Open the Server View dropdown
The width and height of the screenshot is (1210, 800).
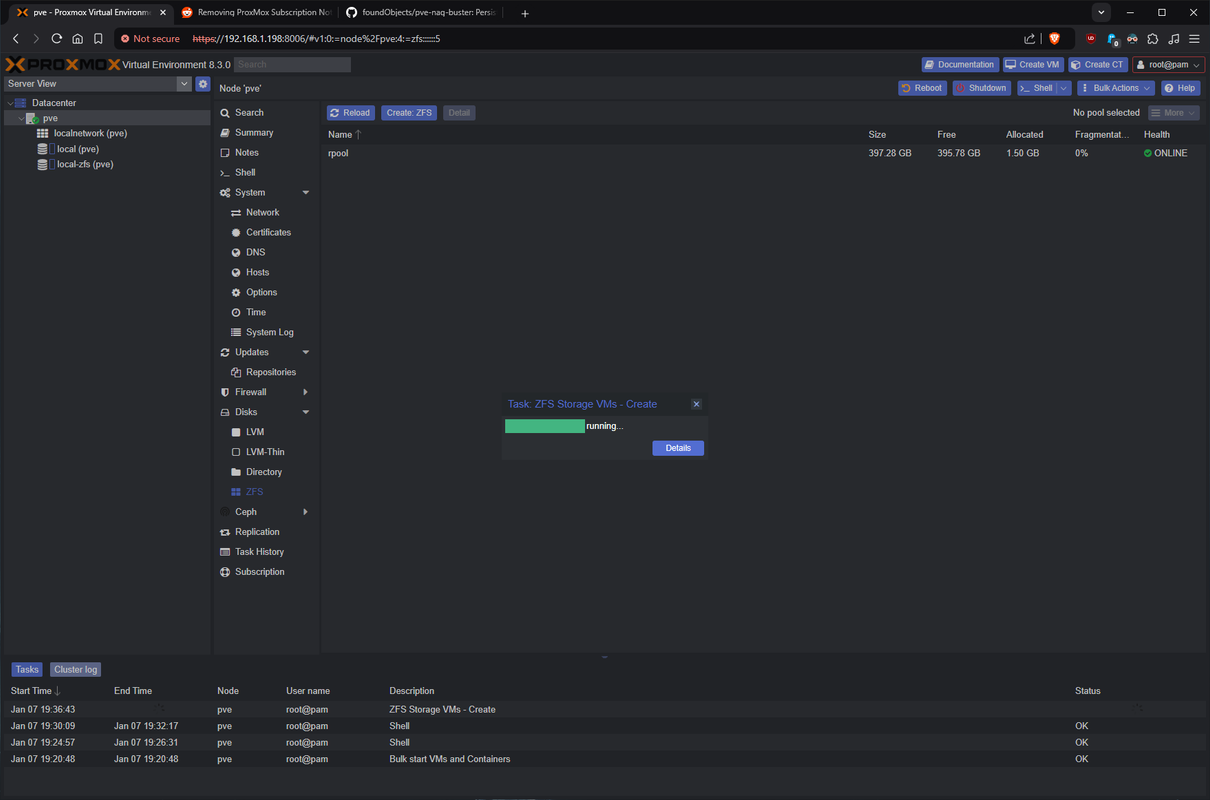(x=184, y=84)
